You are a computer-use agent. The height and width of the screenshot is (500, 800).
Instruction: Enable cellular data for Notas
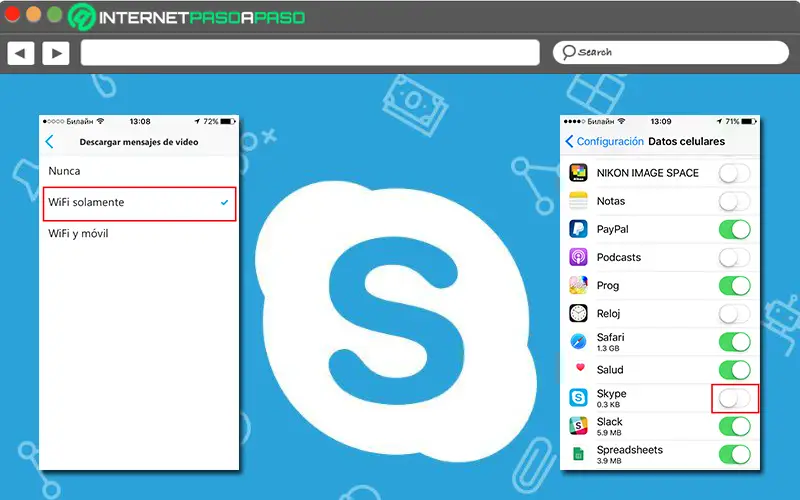(735, 201)
